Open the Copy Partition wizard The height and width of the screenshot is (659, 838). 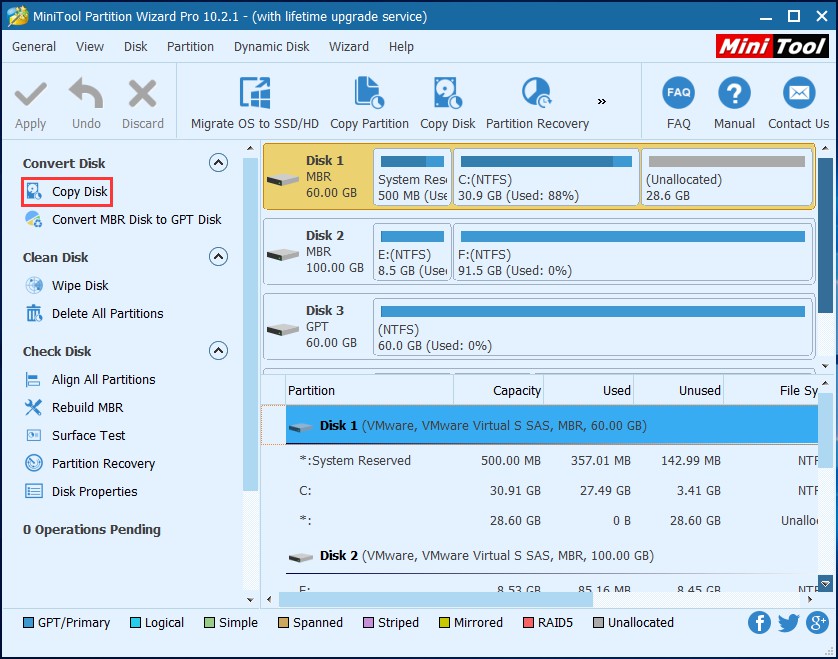tap(369, 103)
